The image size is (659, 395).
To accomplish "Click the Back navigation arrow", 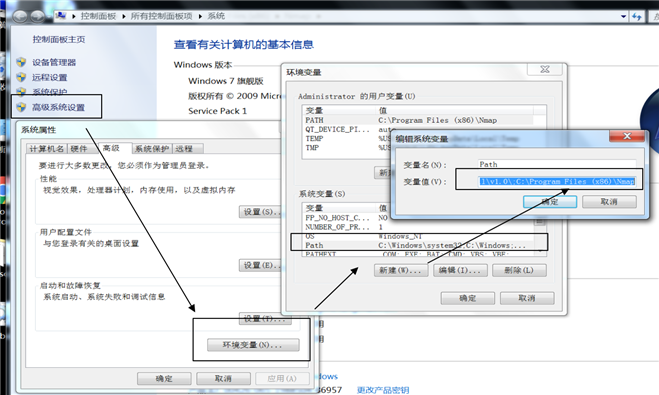I will coord(20,16).
